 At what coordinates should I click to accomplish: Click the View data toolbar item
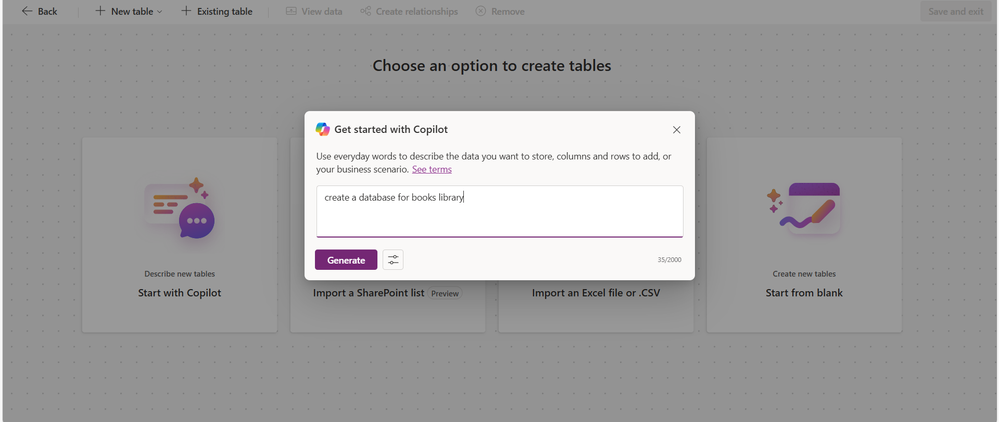tap(313, 11)
